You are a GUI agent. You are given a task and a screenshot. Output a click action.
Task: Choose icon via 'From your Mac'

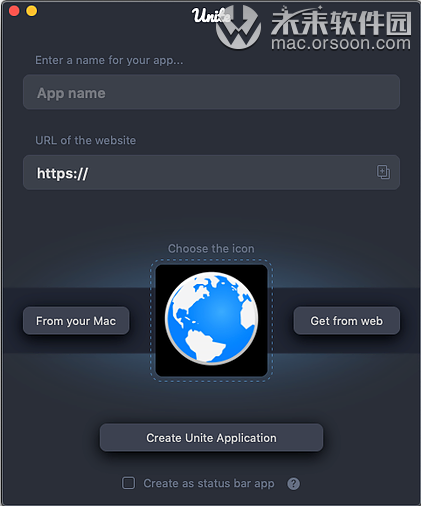coord(76,321)
